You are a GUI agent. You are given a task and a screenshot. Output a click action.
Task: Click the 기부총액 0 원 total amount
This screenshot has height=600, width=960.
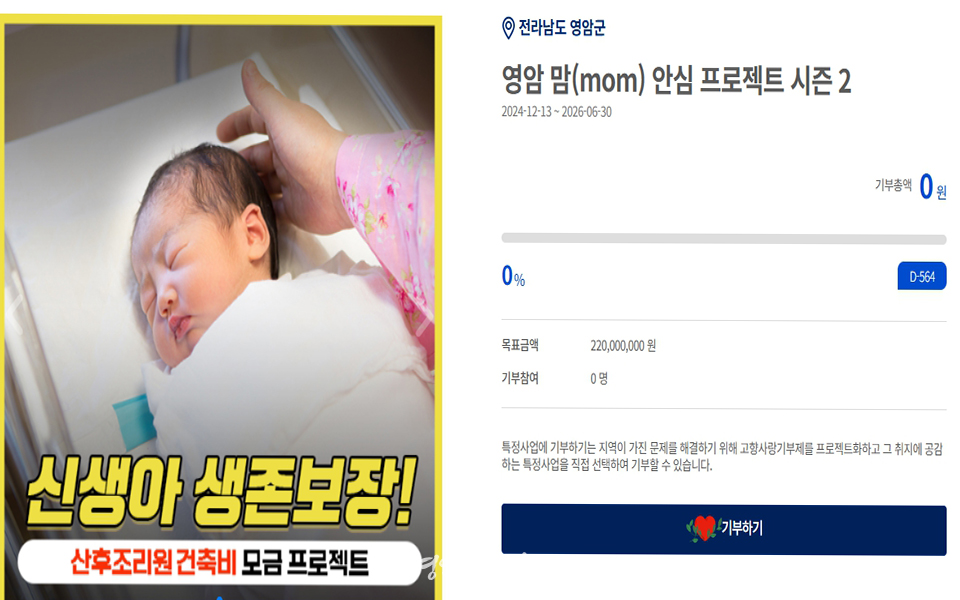pos(910,187)
